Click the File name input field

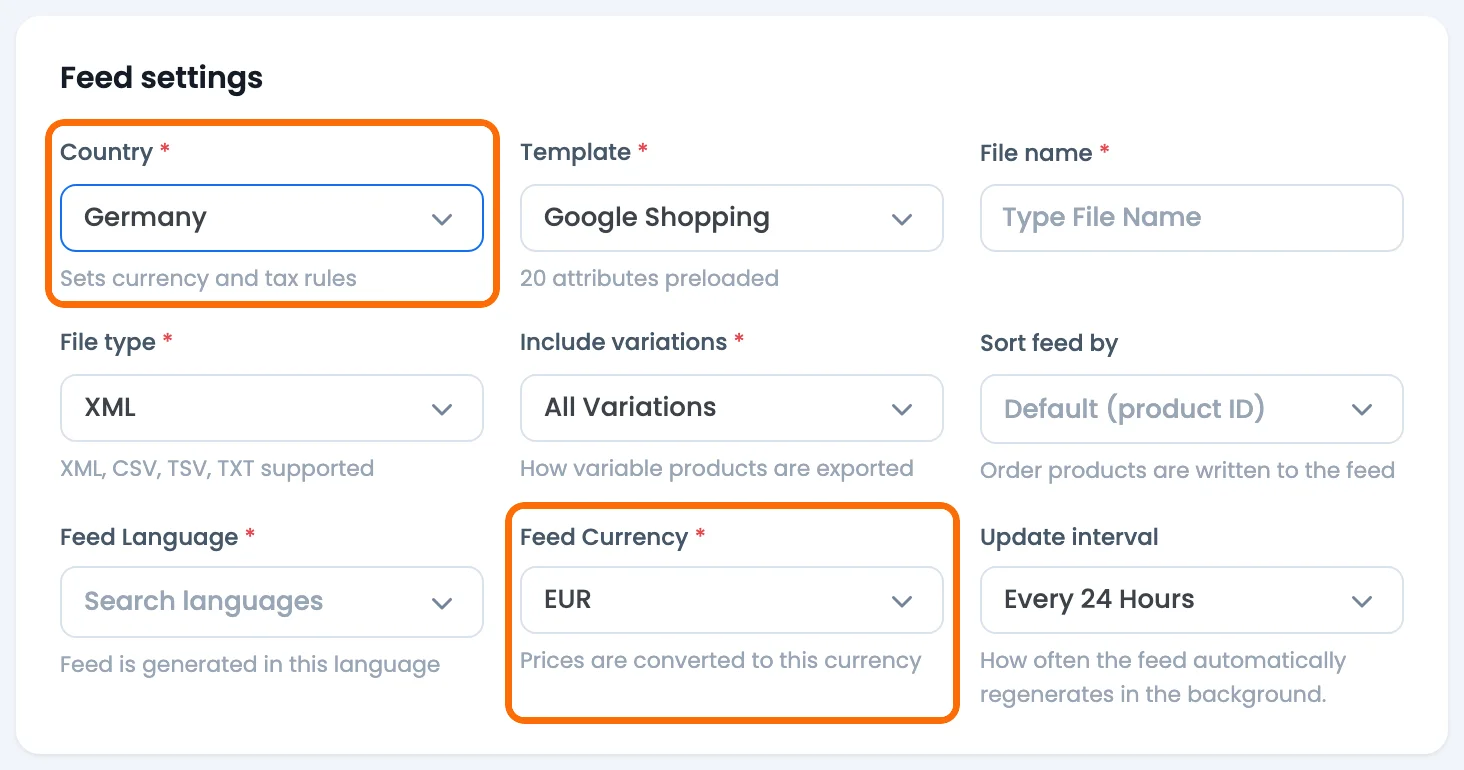pos(1192,218)
